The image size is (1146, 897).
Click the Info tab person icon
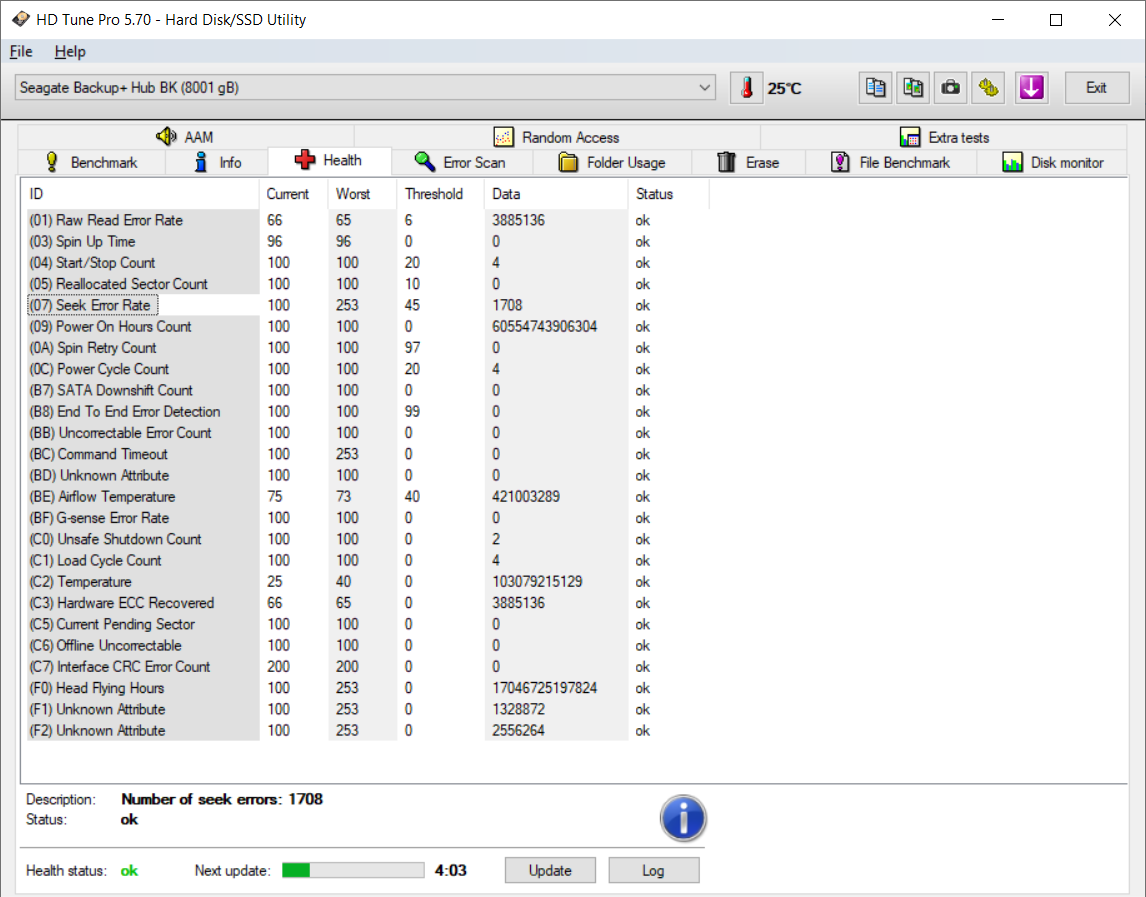(201, 162)
